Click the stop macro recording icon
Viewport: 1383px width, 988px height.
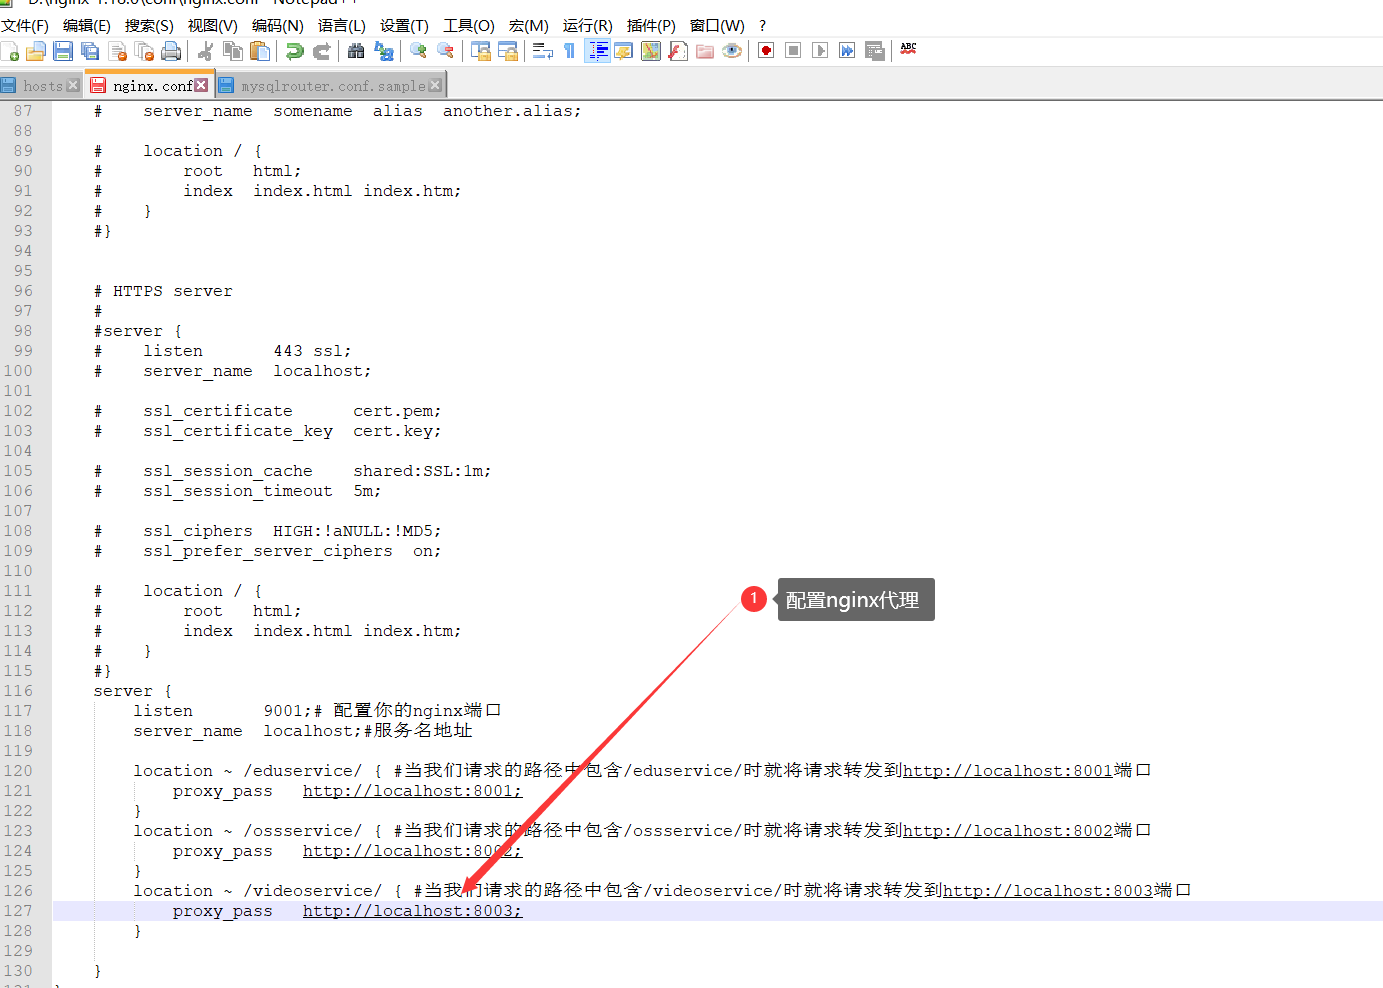(x=793, y=51)
